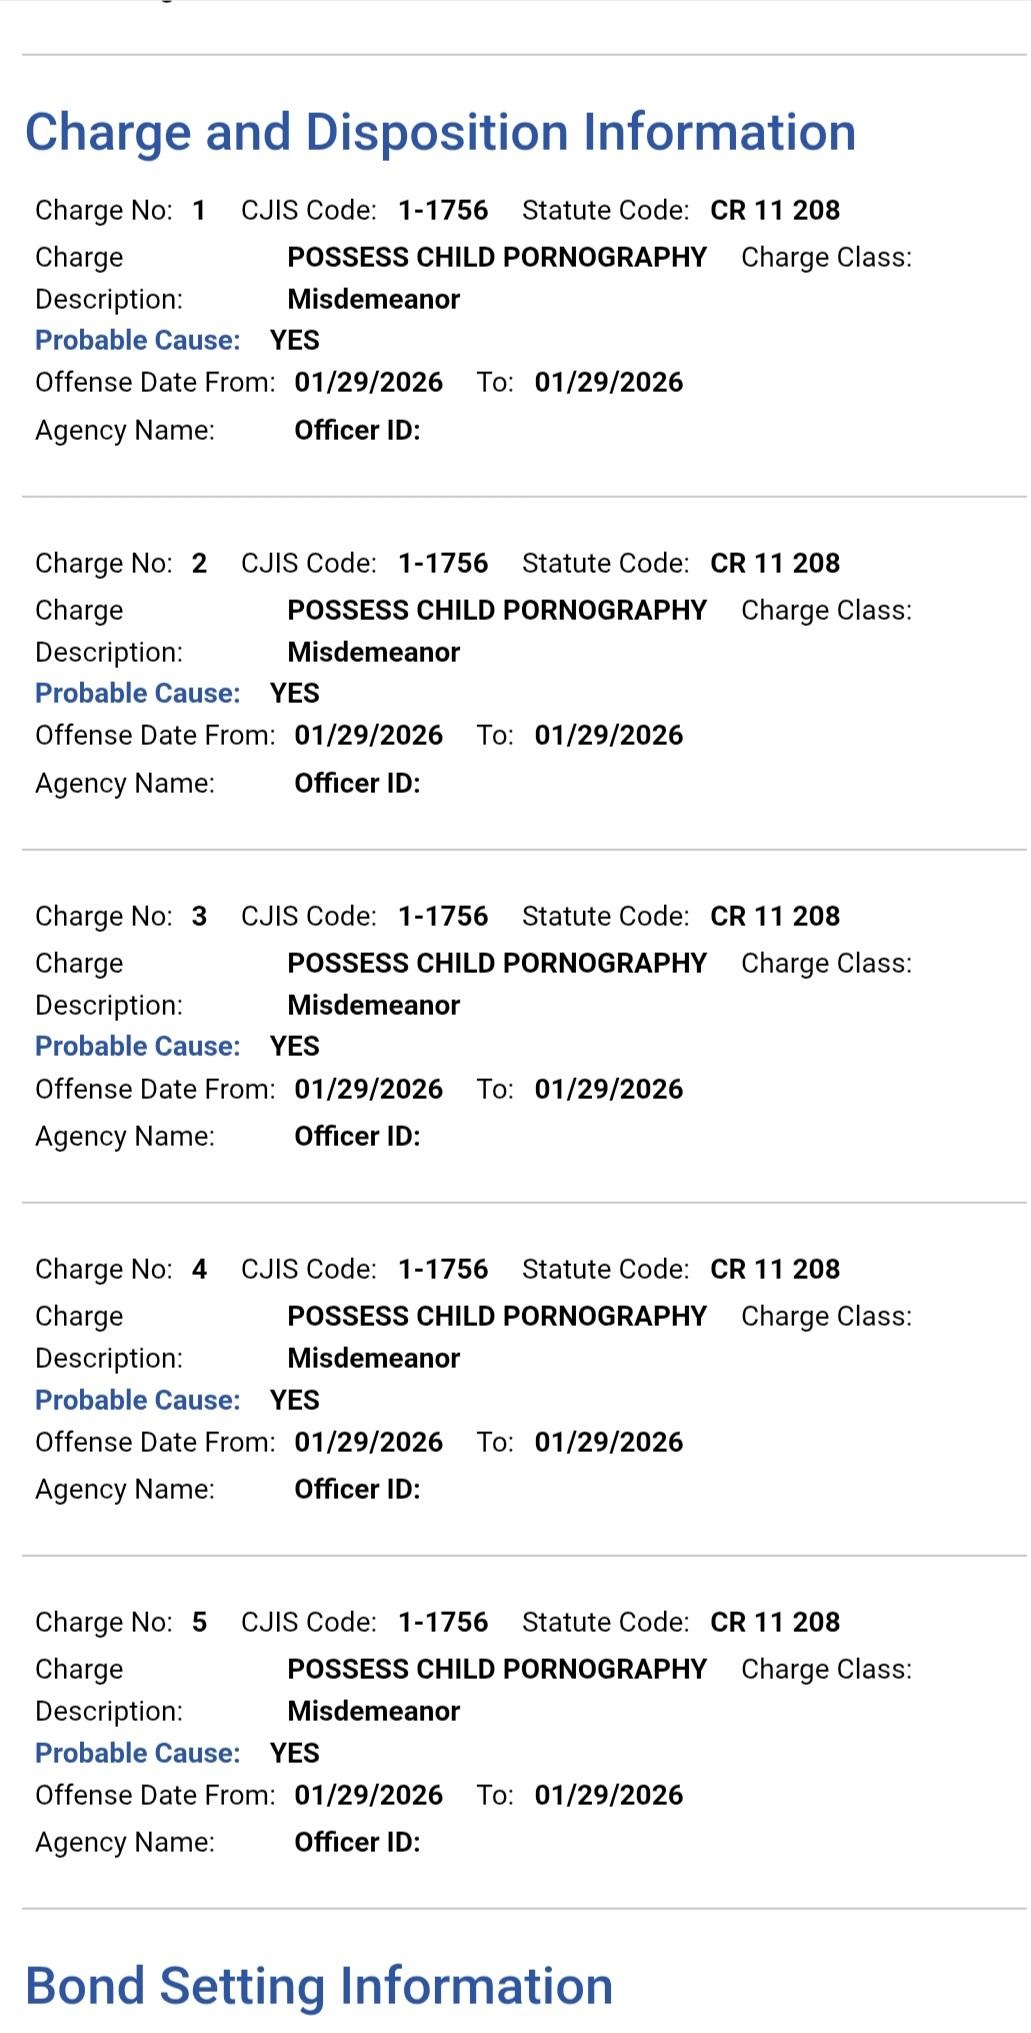This screenshot has width=1031, height=2033.
Task: Open the Probable Cause link under charge 5
Action: click(137, 1753)
